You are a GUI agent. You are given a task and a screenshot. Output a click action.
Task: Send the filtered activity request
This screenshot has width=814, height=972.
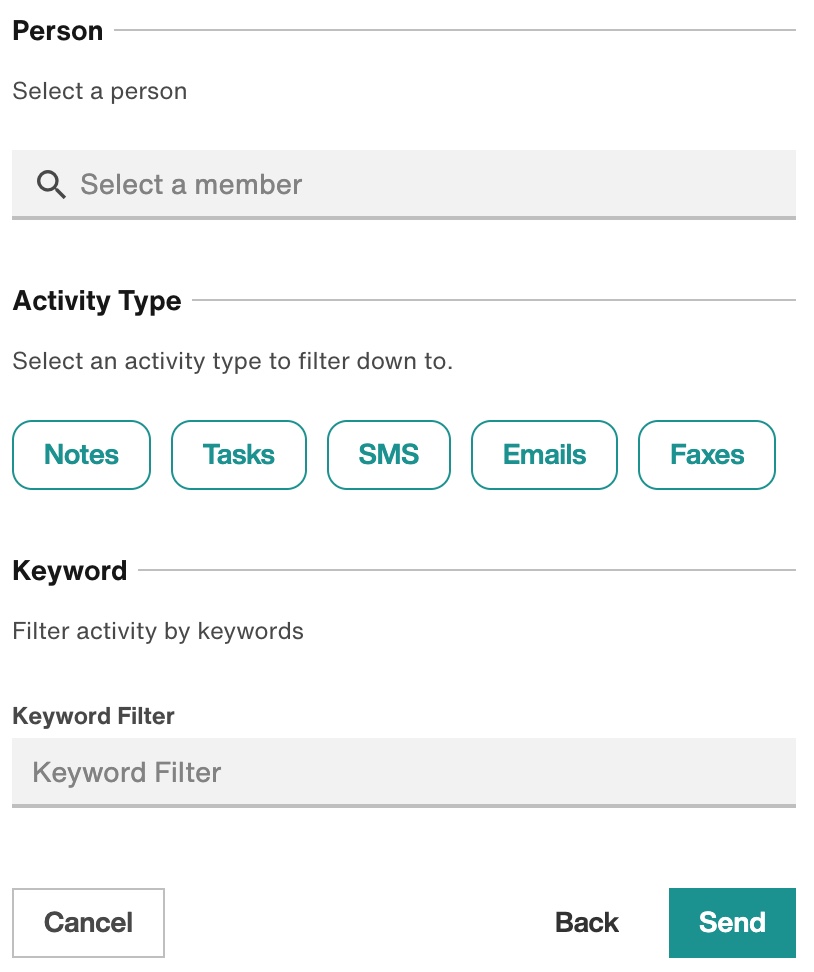pyautogui.click(x=732, y=922)
